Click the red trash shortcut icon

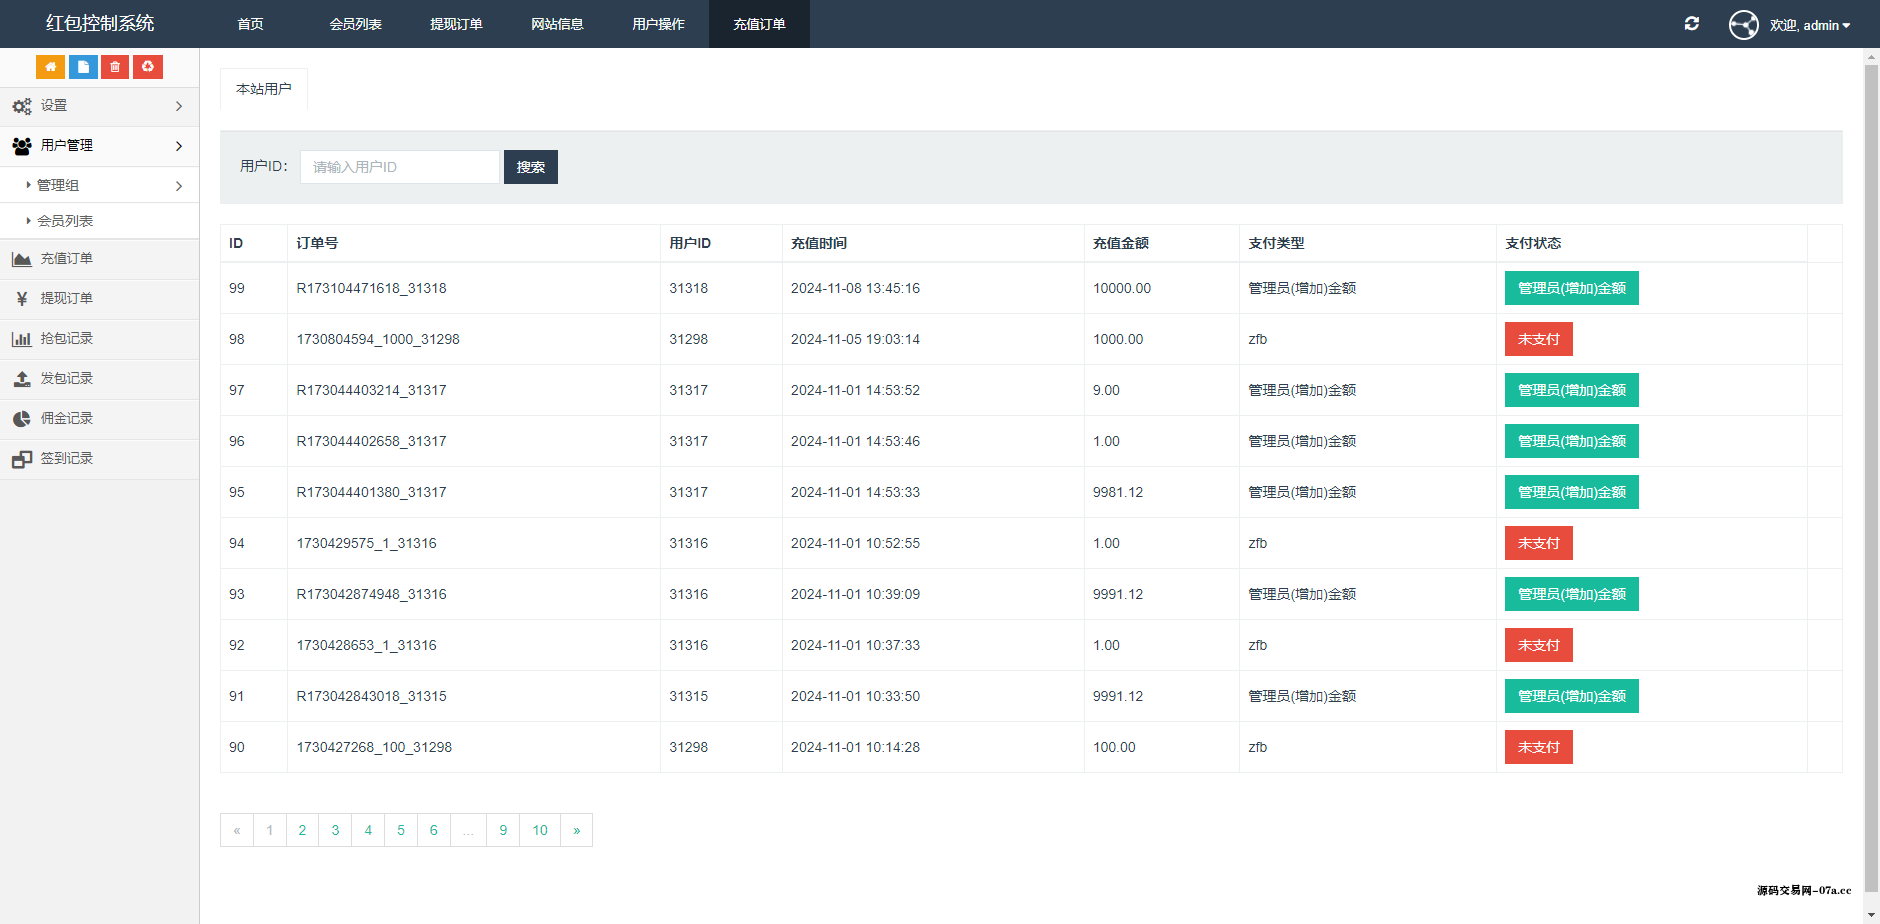[115, 67]
